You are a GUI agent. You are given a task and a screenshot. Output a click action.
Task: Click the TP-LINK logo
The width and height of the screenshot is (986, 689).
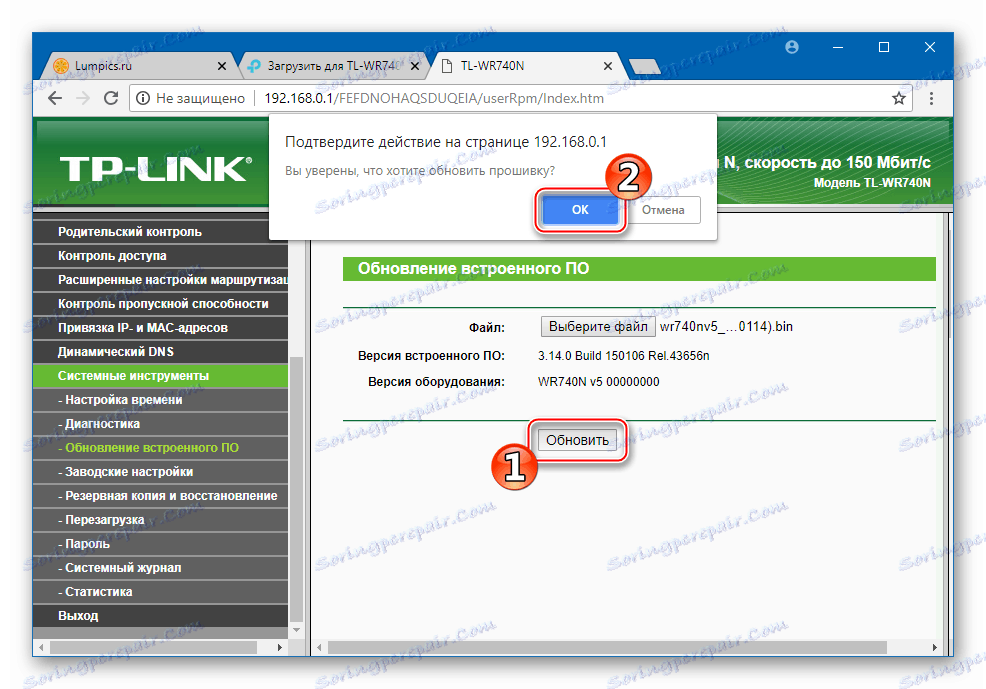tap(155, 169)
